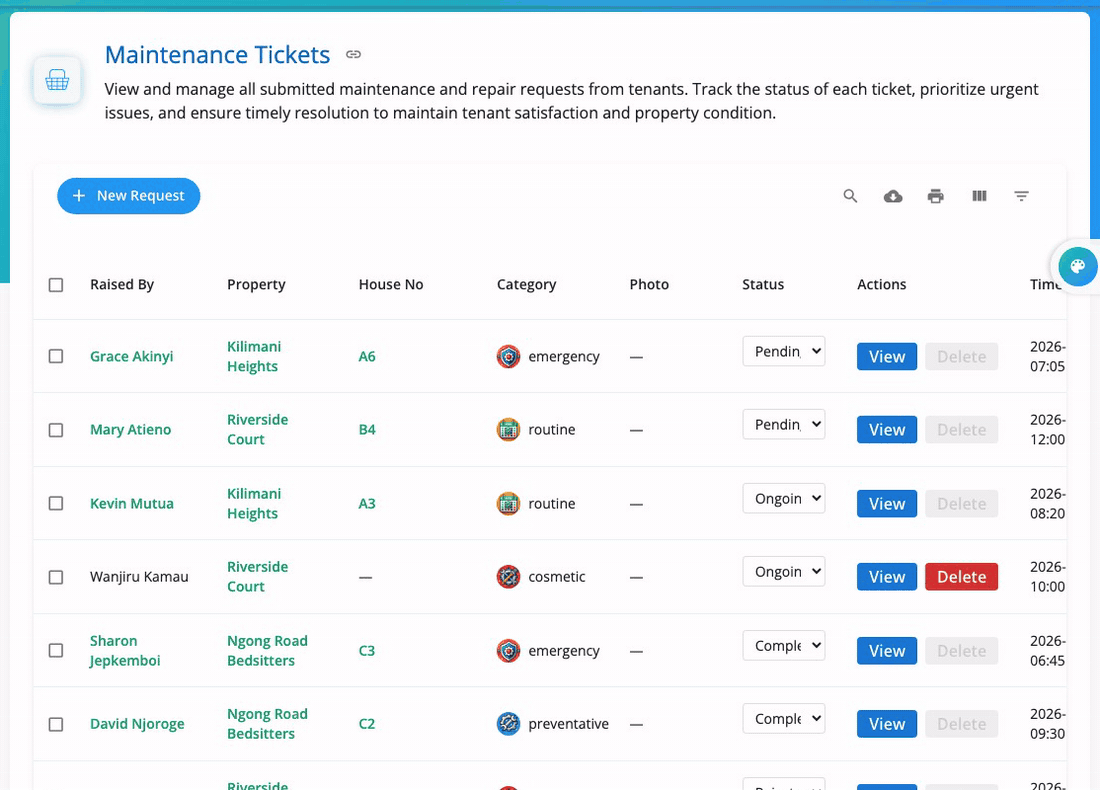The width and height of the screenshot is (1100, 790).
Task: Select the Grace Akinyi row checkbox
Action: [56, 356]
